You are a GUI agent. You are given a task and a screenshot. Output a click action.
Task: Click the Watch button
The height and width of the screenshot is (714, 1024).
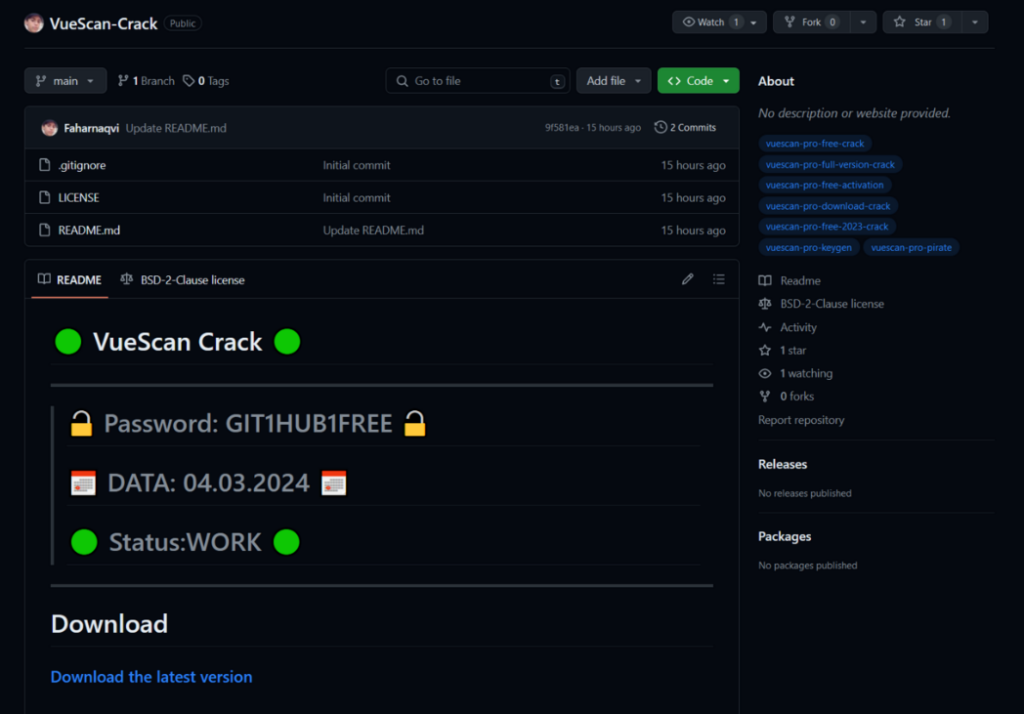pos(710,22)
